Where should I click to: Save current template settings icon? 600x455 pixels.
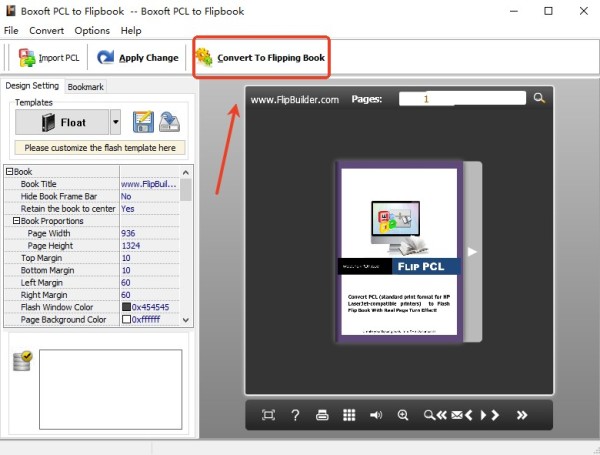(143, 122)
